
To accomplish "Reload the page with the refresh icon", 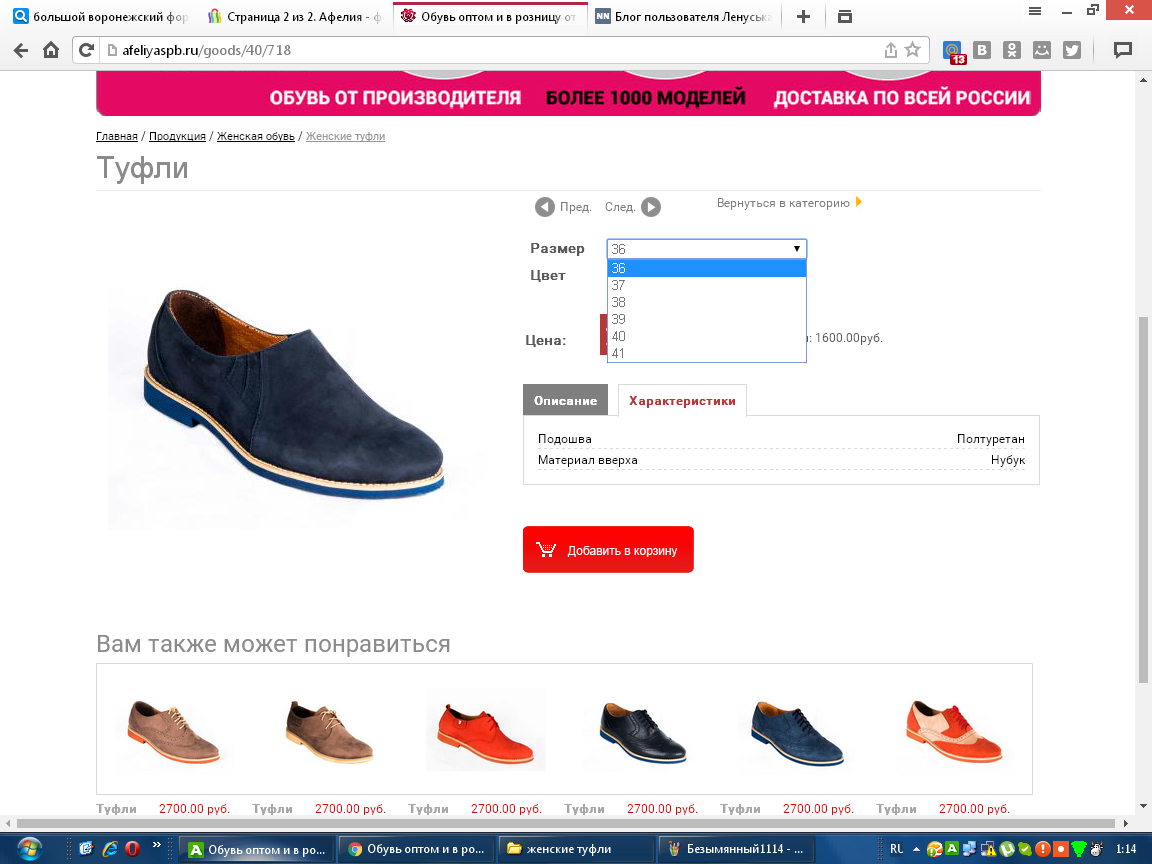I will coord(87,50).
